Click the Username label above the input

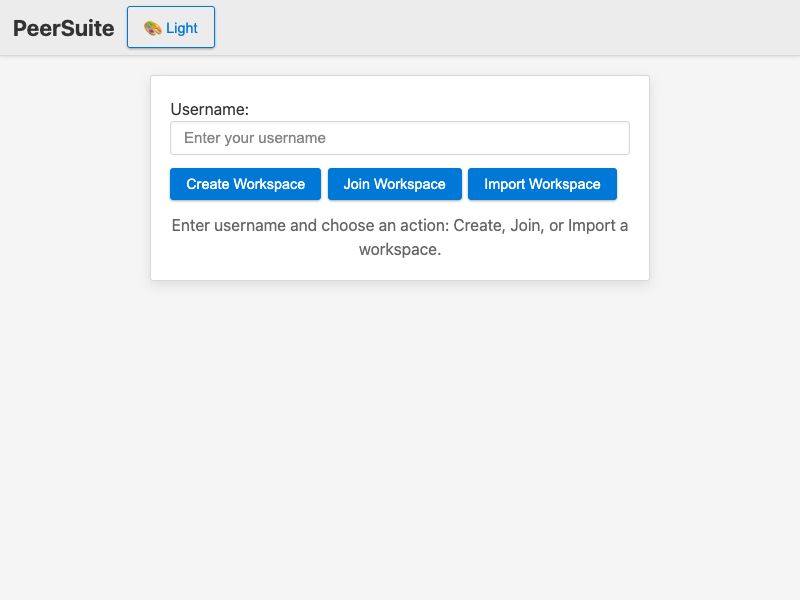pyautogui.click(x=211, y=109)
